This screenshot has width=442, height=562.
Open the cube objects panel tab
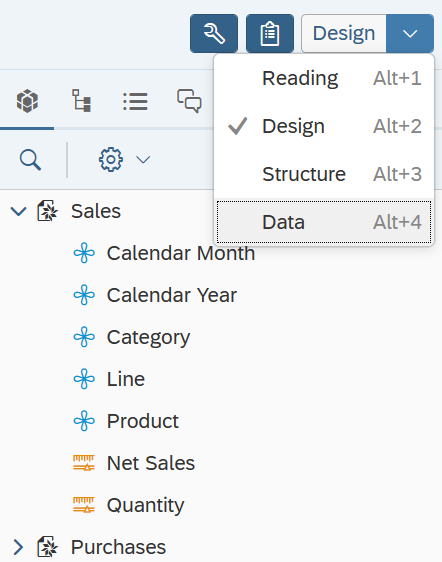[x=27, y=101]
